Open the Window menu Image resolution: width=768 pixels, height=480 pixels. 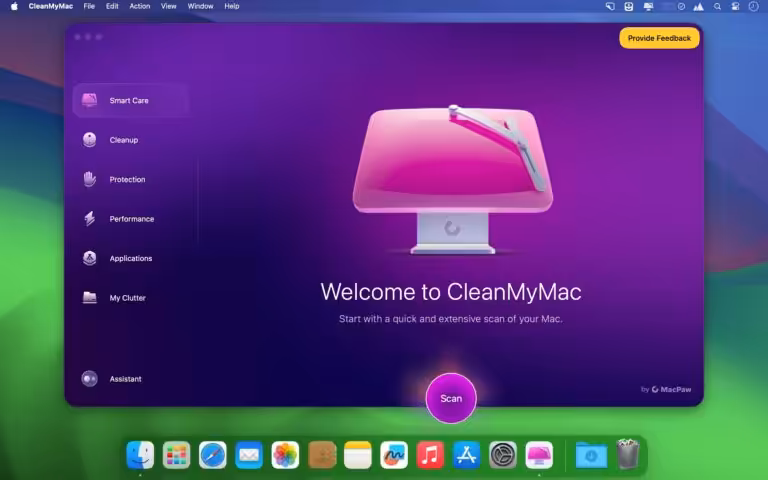pyautogui.click(x=200, y=6)
